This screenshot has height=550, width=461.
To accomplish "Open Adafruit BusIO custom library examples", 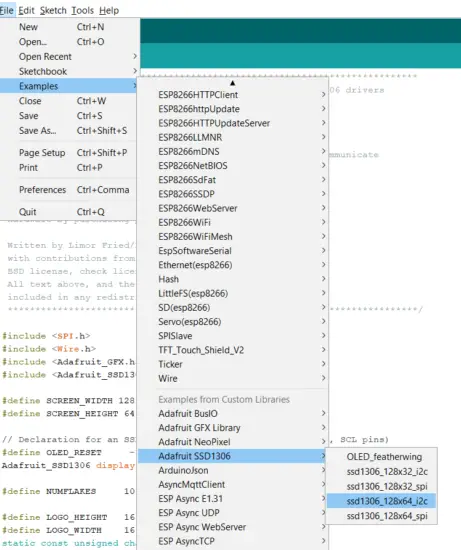I will pyautogui.click(x=233, y=414).
